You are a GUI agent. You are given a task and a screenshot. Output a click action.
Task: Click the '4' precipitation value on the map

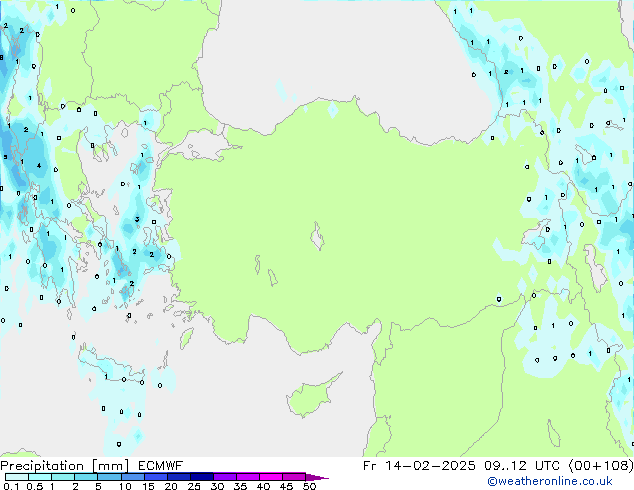pyautogui.click(x=39, y=165)
